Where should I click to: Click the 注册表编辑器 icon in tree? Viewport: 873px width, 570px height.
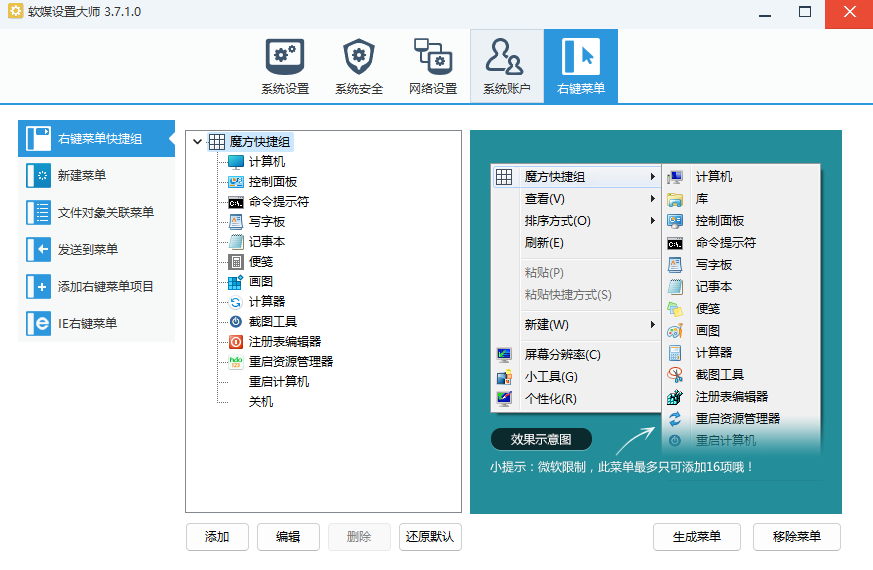(236, 342)
